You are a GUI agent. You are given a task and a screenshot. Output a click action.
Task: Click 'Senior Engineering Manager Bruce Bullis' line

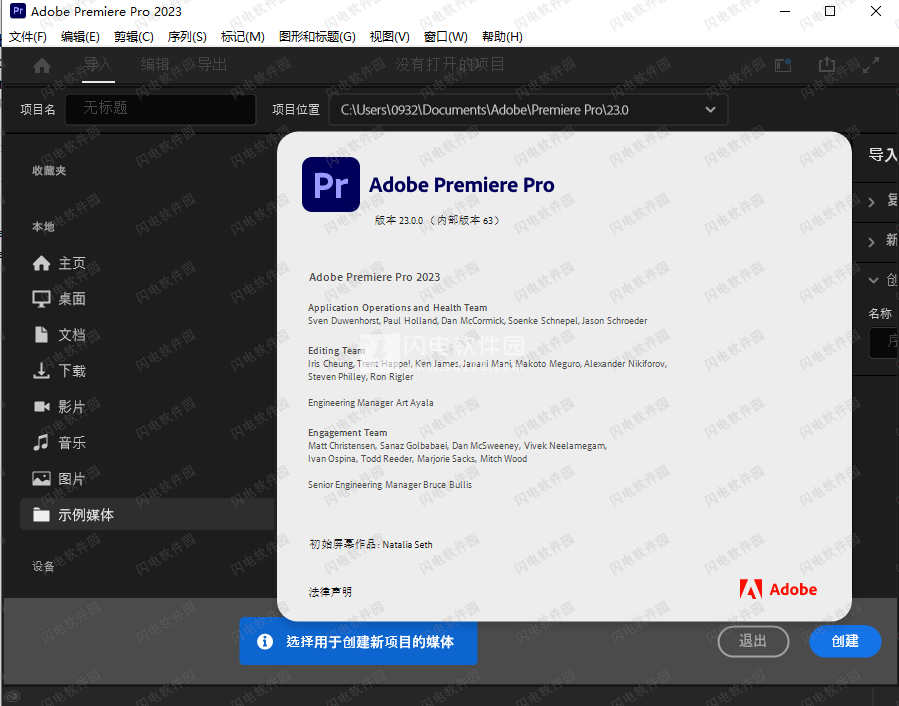390,485
